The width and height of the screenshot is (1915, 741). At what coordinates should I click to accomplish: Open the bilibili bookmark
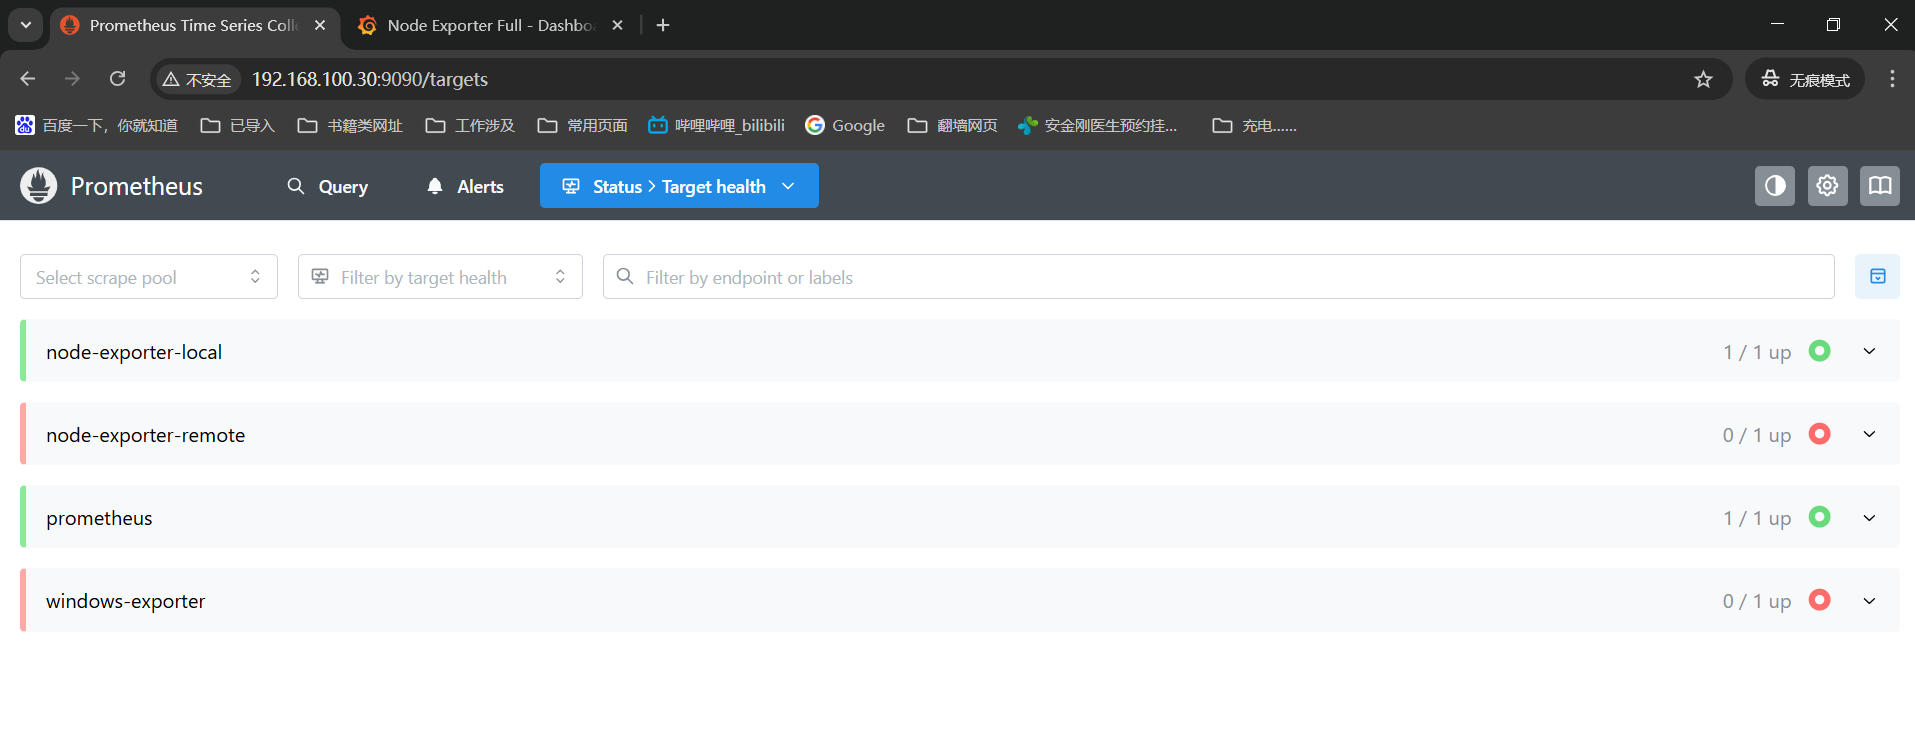click(x=716, y=125)
